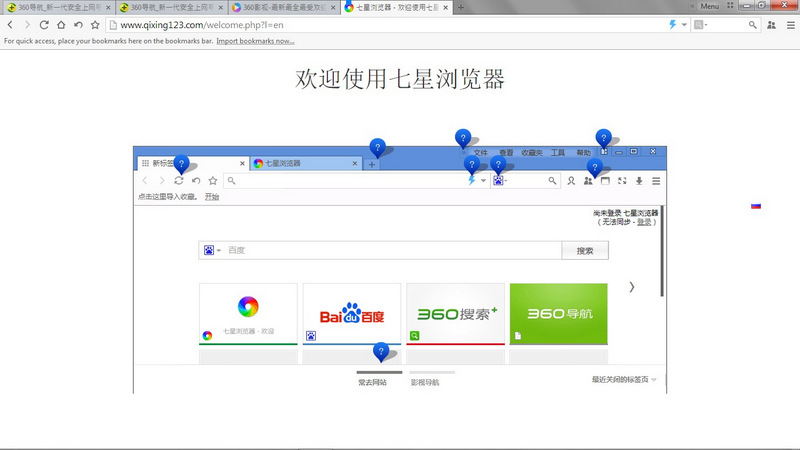Screen dimensions: 800x450
Task: Bookmark this page with the star icon
Action: tap(95, 24)
